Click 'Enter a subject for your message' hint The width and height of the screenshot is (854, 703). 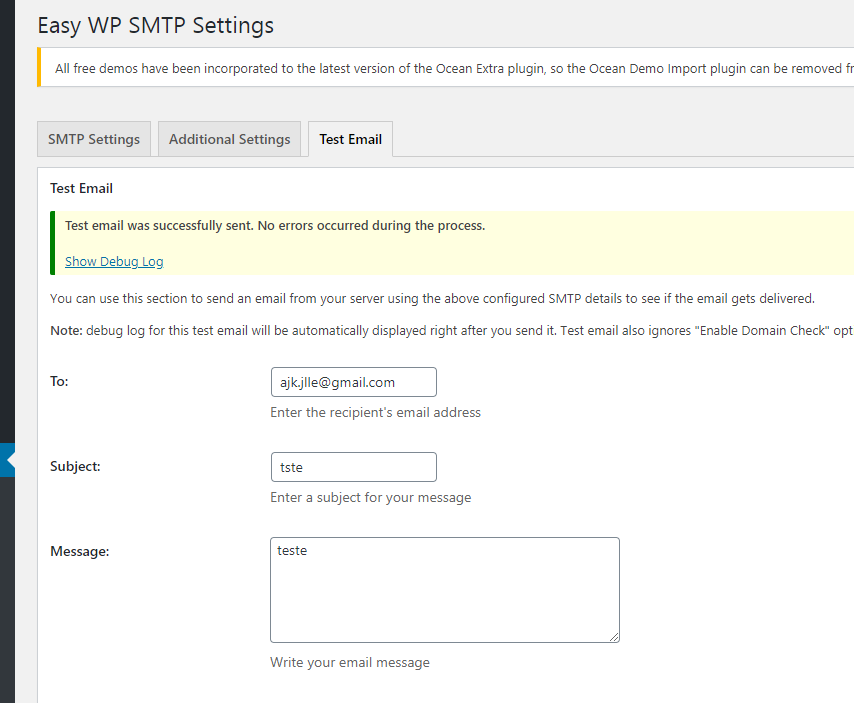click(370, 497)
